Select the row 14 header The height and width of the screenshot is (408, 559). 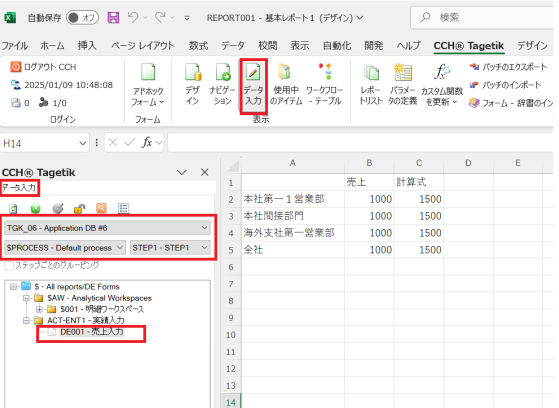click(x=231, y=402)
